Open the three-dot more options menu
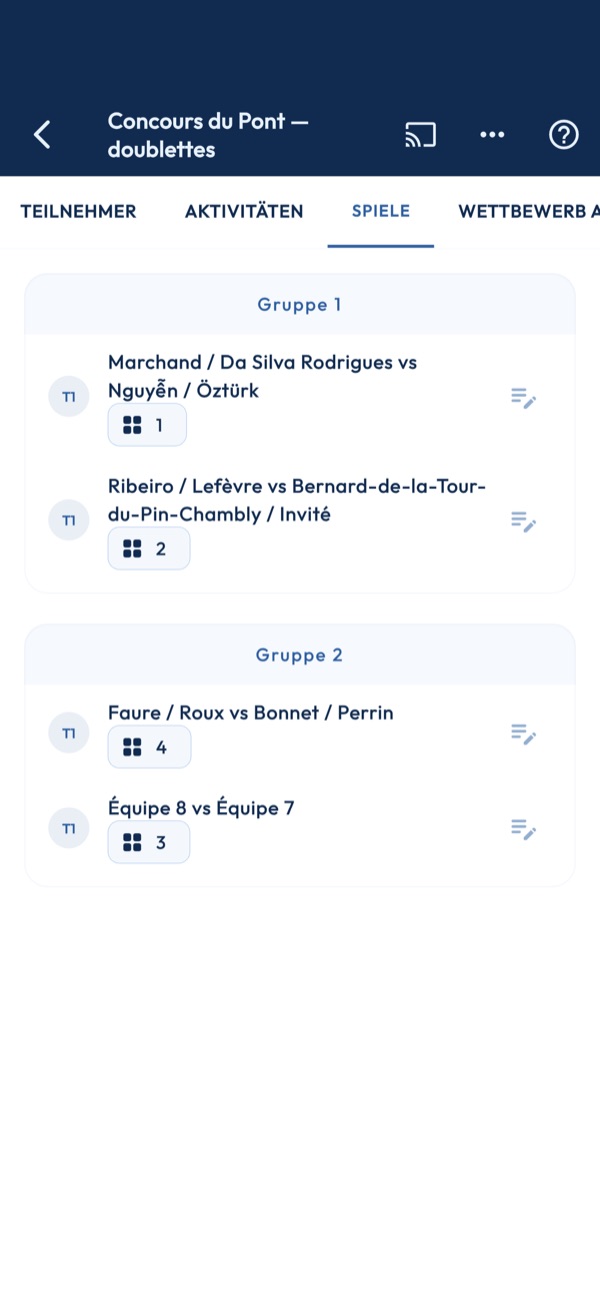This screenshot has width=600, height=1304. click(x=492, y=134)
